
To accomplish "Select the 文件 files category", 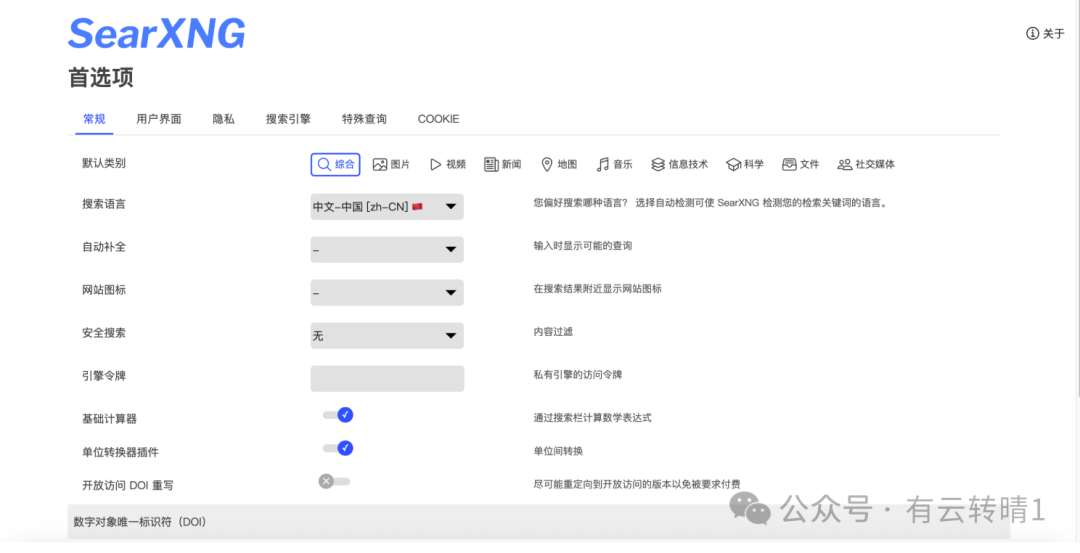I will point(800,165).
